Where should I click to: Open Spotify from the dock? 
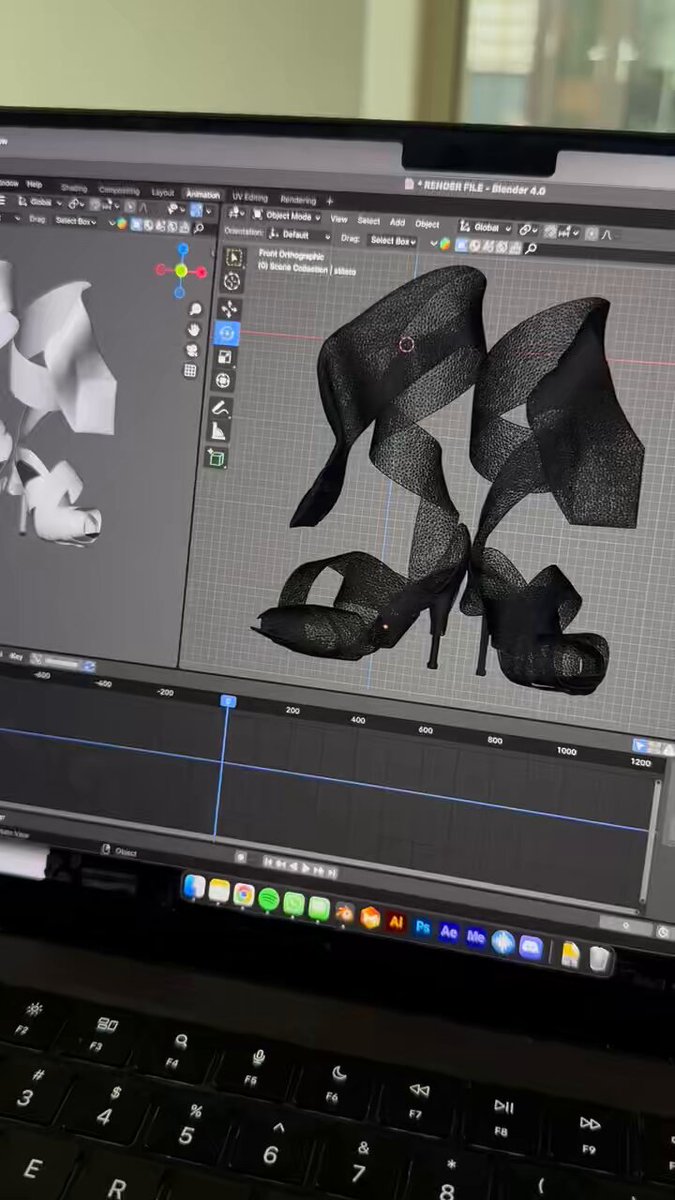pyautogui.click(x=269, y=899)
